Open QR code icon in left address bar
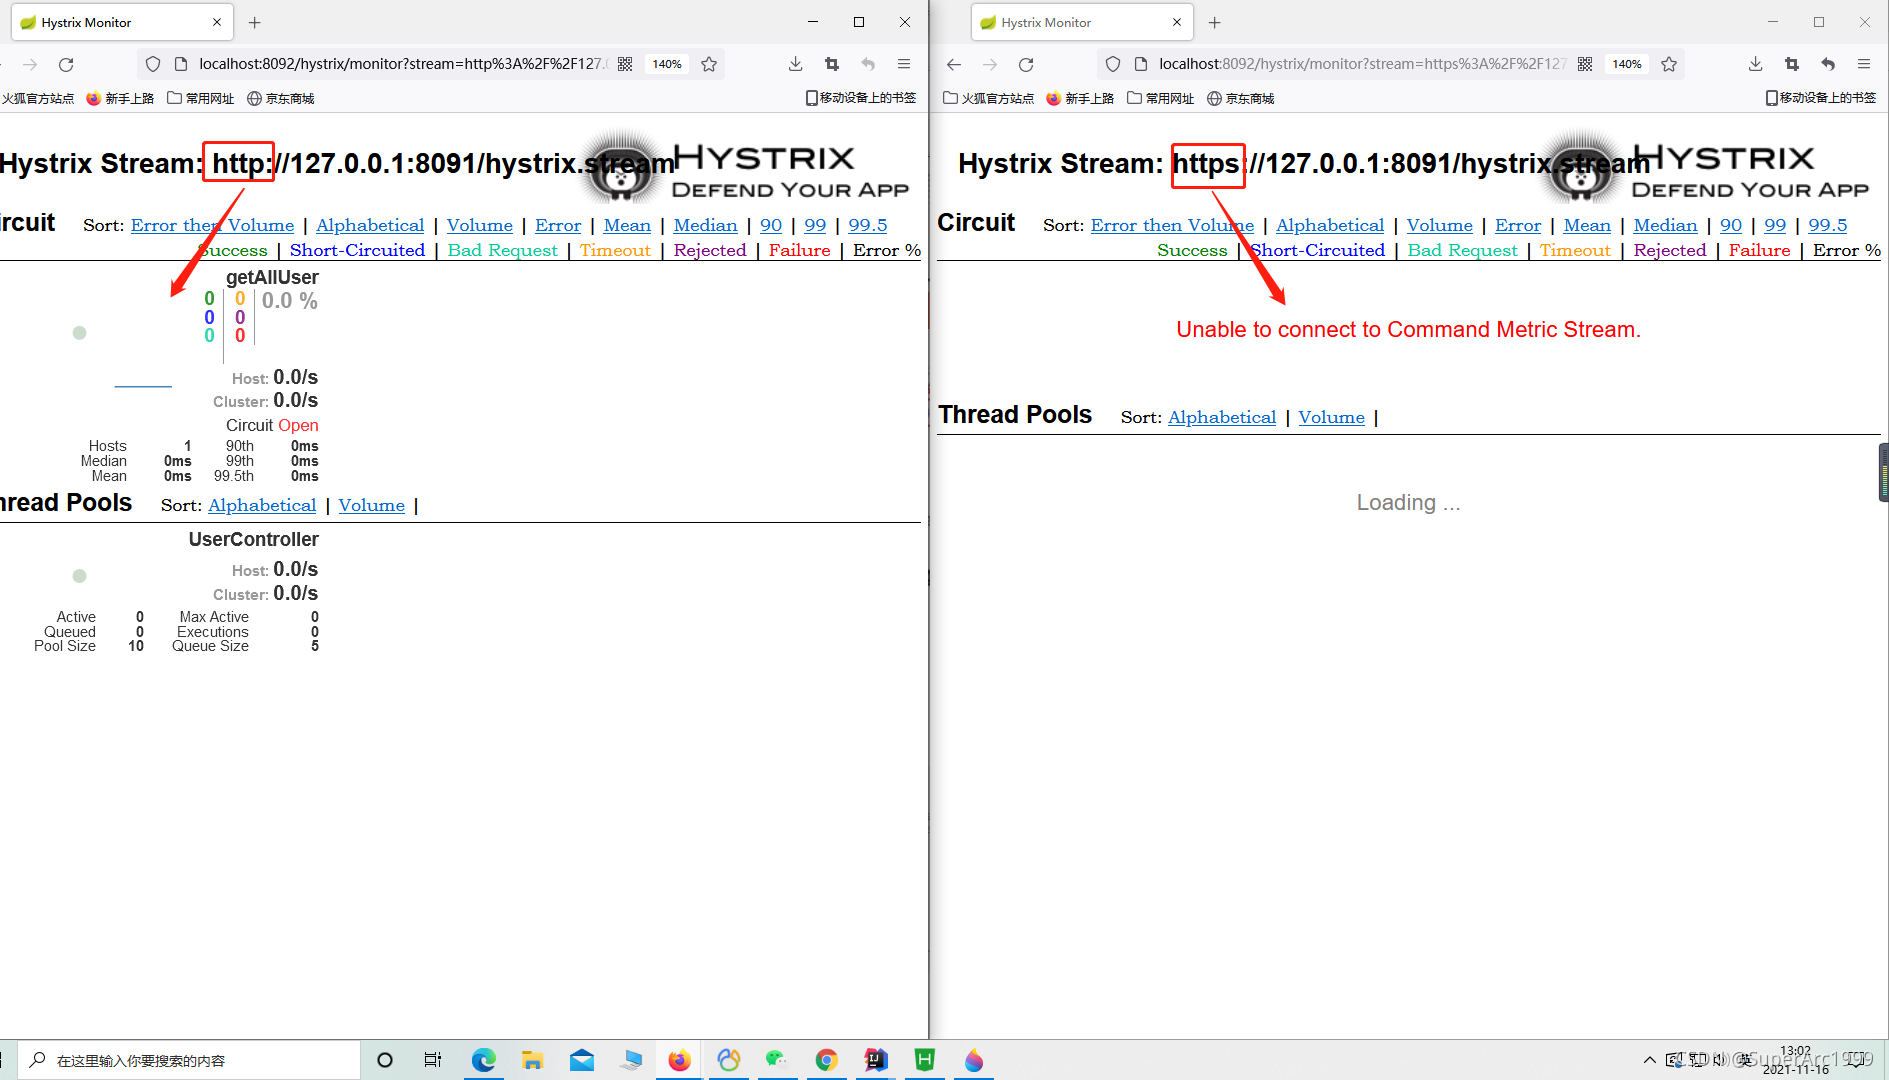The height and width of the screenshot is (1080, 1889). pyautogui.click(x=625, y=64)
